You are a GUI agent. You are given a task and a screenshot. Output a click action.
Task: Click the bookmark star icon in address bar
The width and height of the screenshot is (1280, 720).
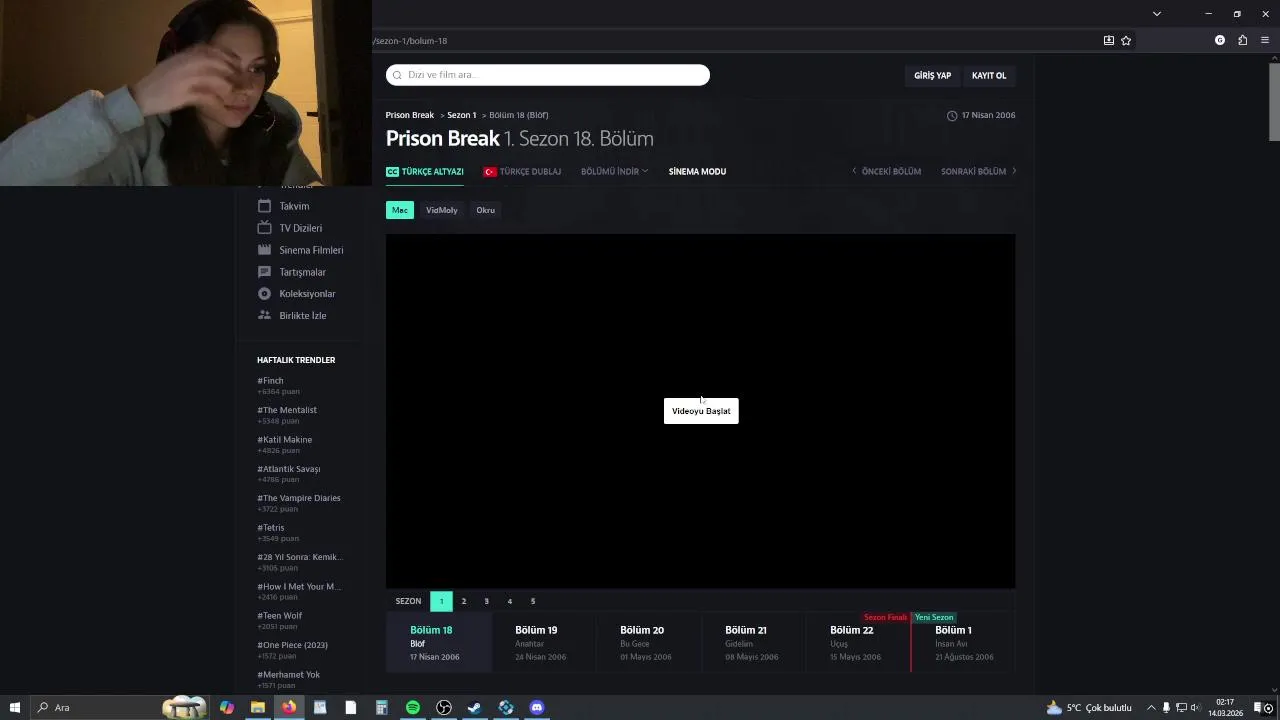(1126, 41)
